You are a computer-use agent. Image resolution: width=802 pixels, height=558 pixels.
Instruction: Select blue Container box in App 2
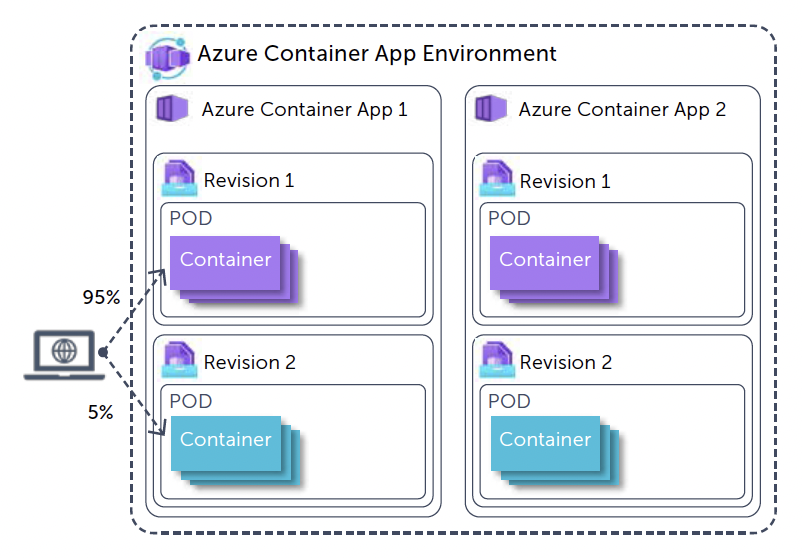545,443
